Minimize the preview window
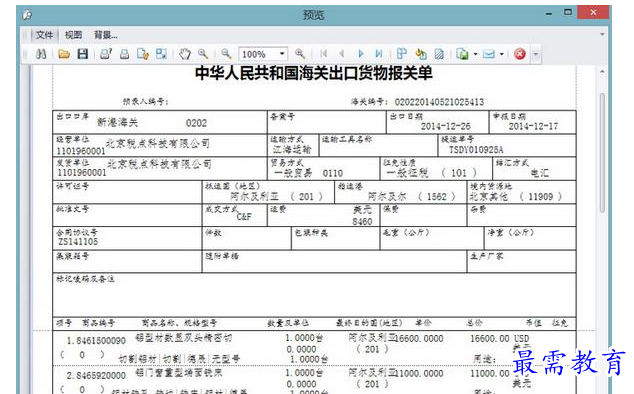The image size is (634, 394). tap(549, 13)
